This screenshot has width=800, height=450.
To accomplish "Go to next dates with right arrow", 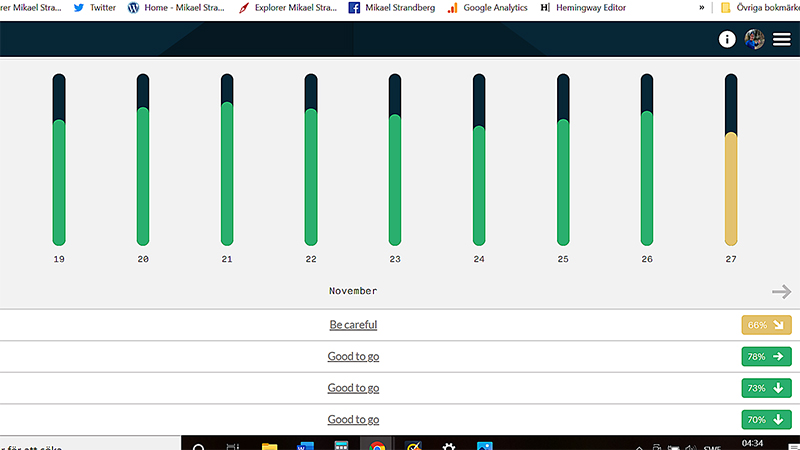I will [x=781, y=291].
